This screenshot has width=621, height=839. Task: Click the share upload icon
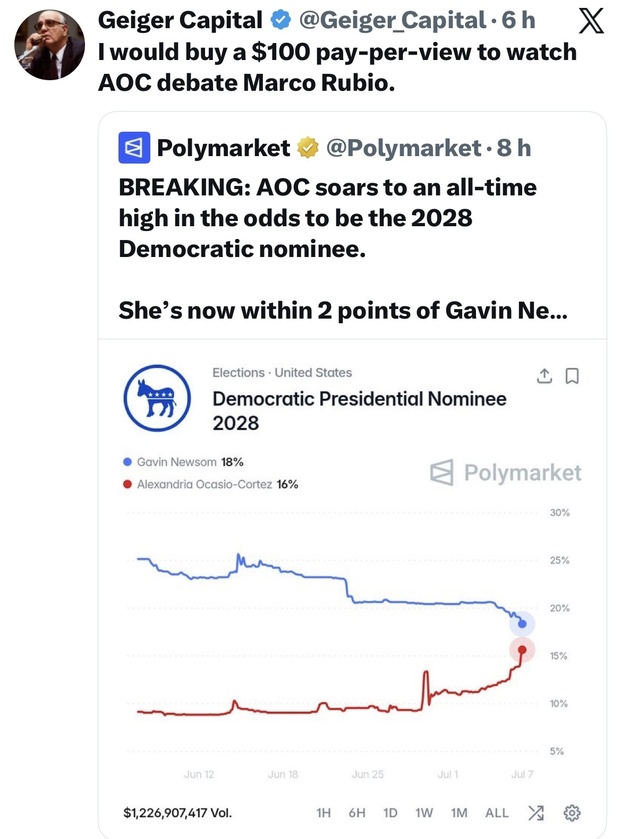click(x=544, y=376)
